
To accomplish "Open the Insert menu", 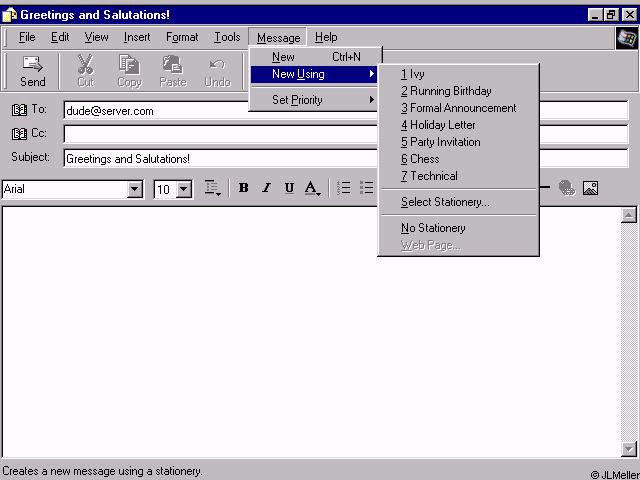I will click(x=137, y=37).
